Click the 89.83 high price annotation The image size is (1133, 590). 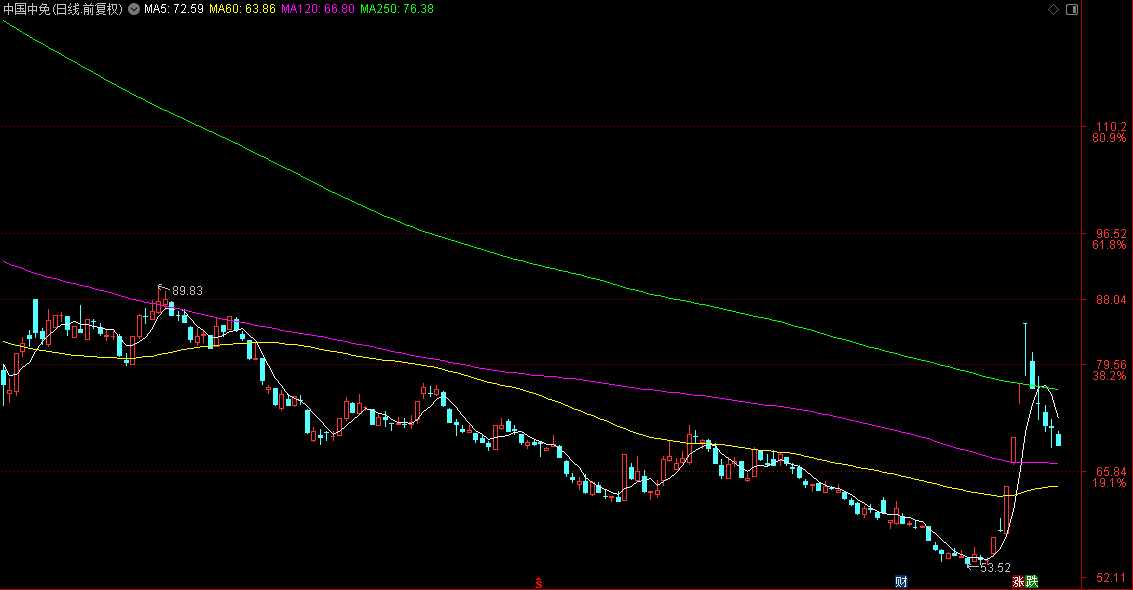click(187, 290)
